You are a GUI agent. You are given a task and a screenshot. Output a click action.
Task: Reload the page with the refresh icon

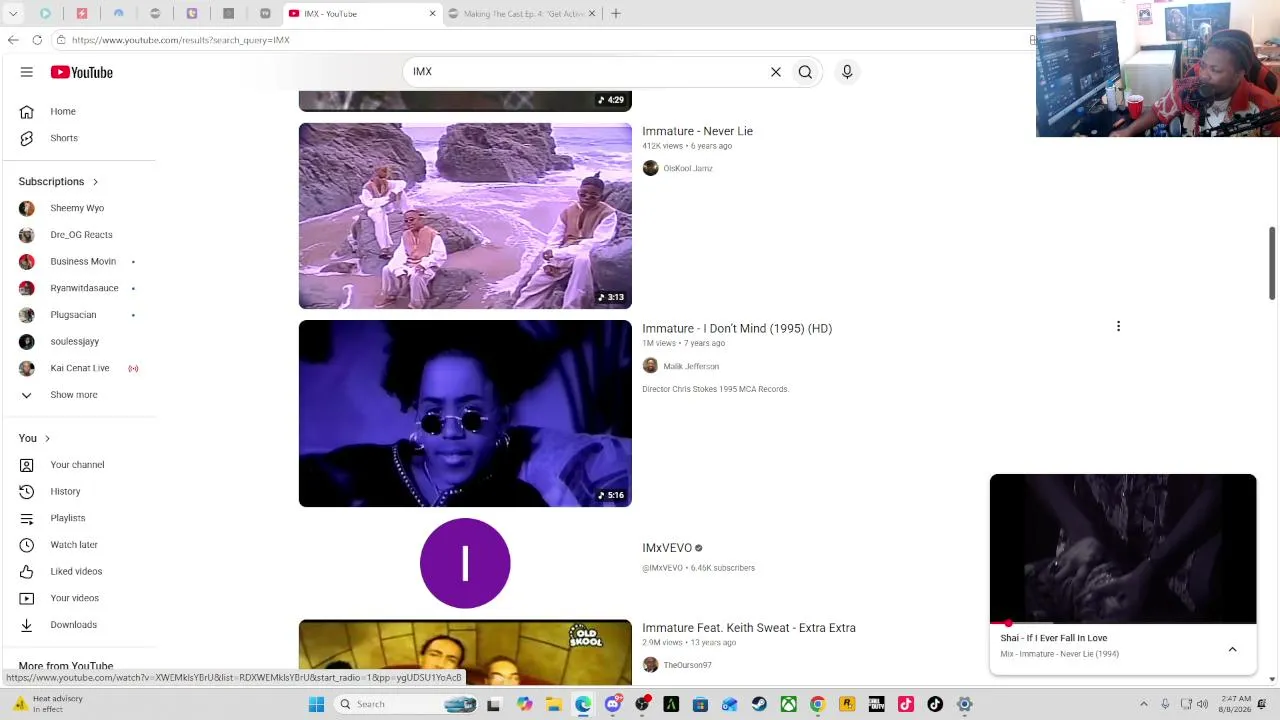click(37, 40)
